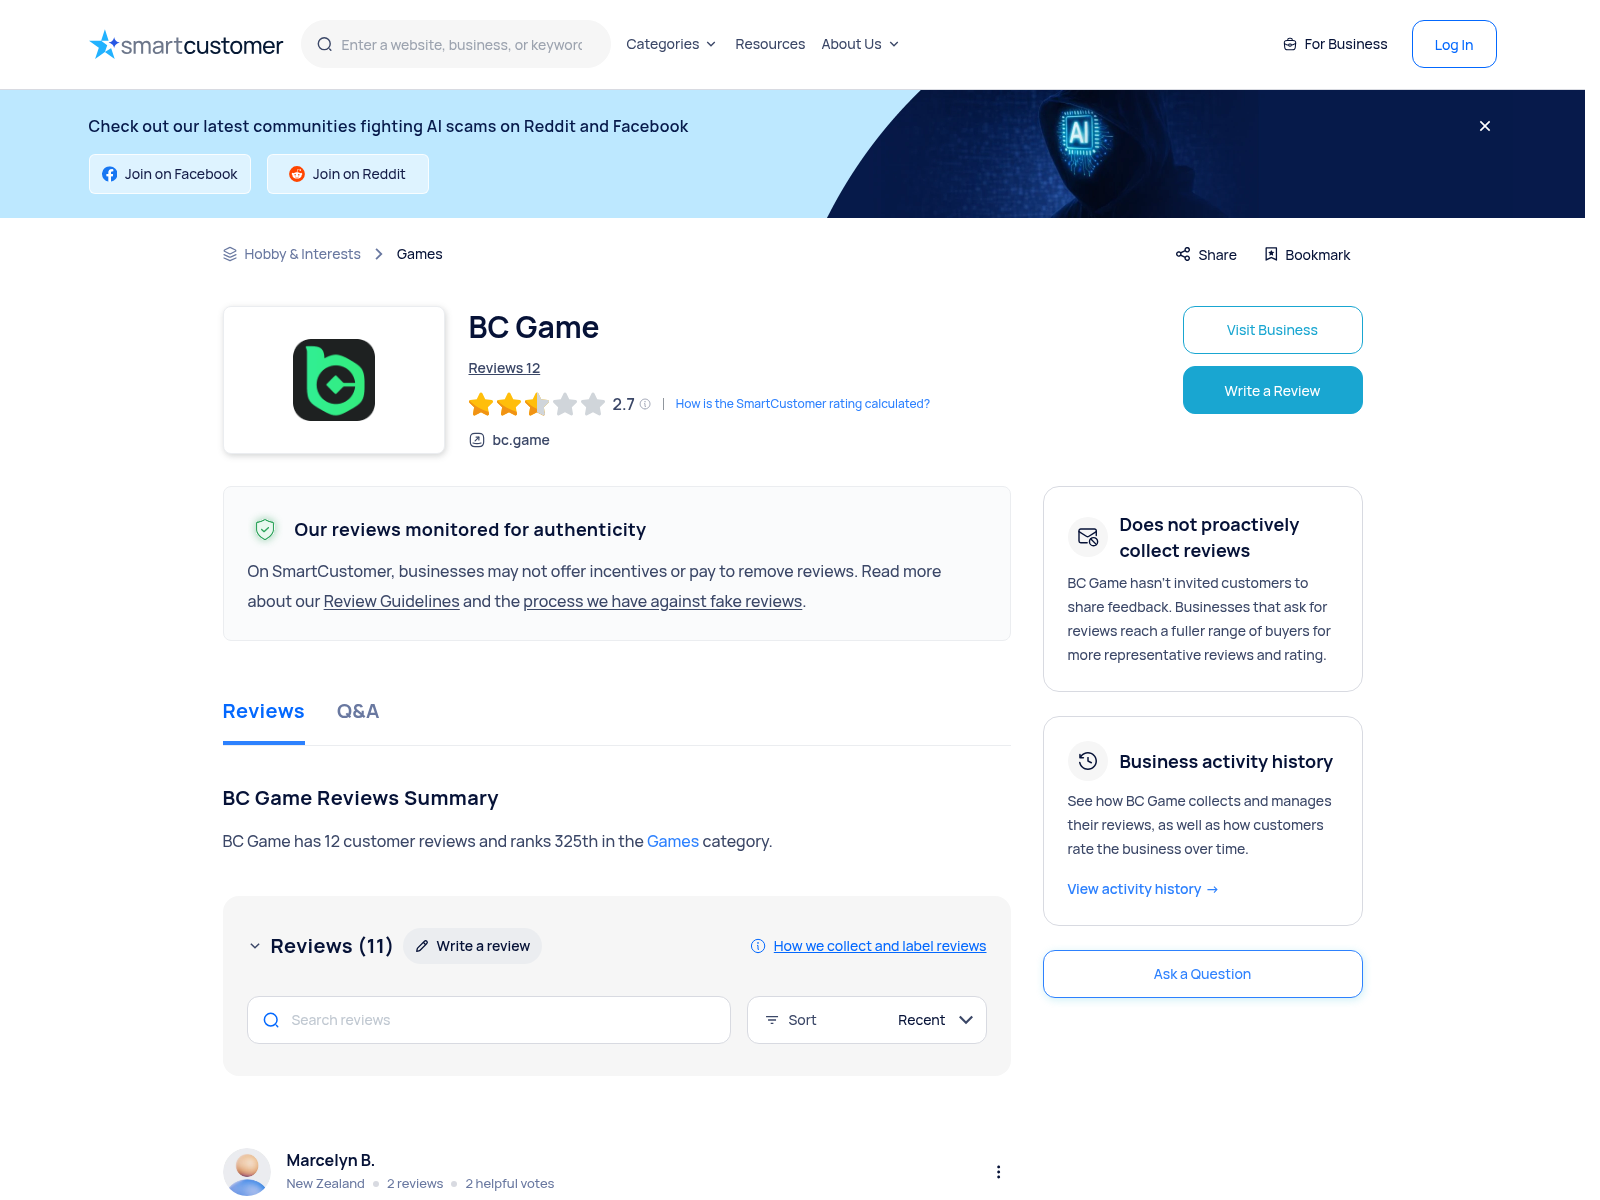Join the community on Reddit
Image resolution: width=1600 pixels, height=1200 pixels.
[348, 174]
